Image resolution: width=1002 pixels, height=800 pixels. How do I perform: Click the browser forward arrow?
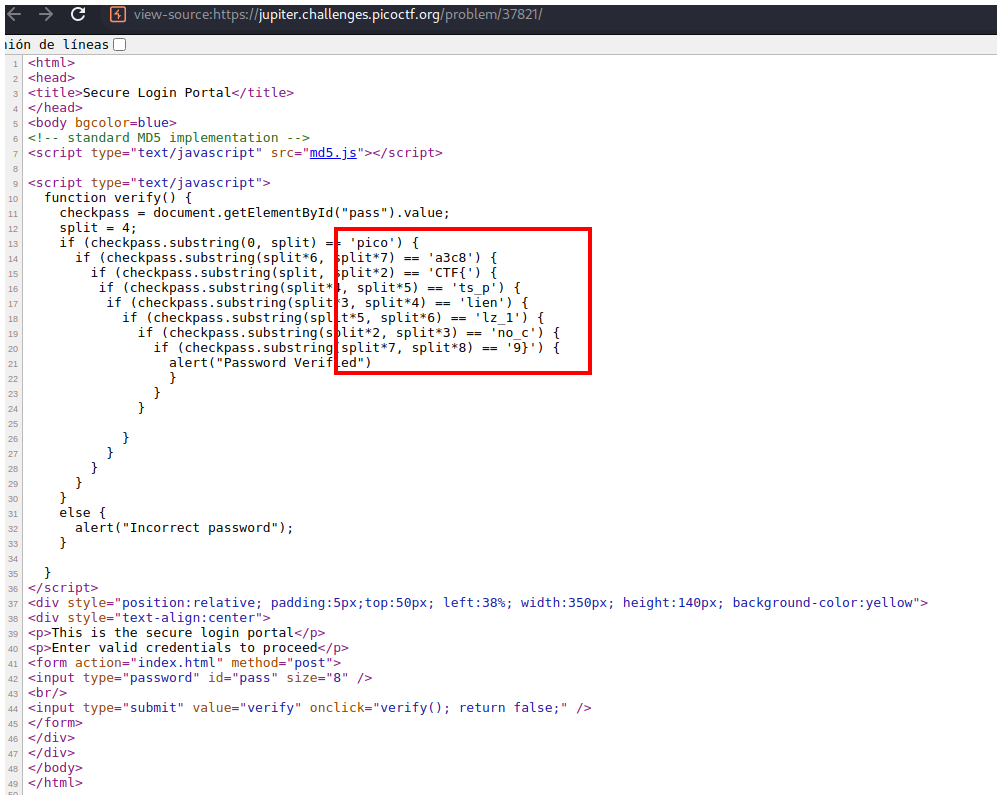pos(45,15)
